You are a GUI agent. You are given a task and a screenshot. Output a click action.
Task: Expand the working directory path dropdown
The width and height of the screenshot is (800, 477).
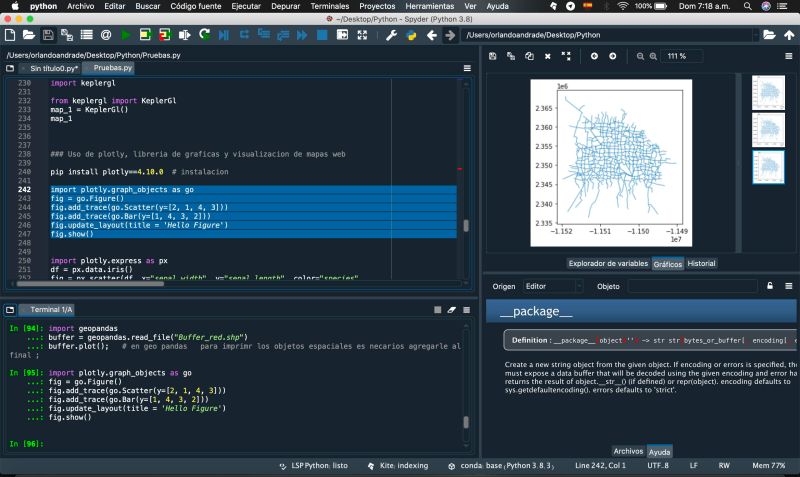pos(756,35)
